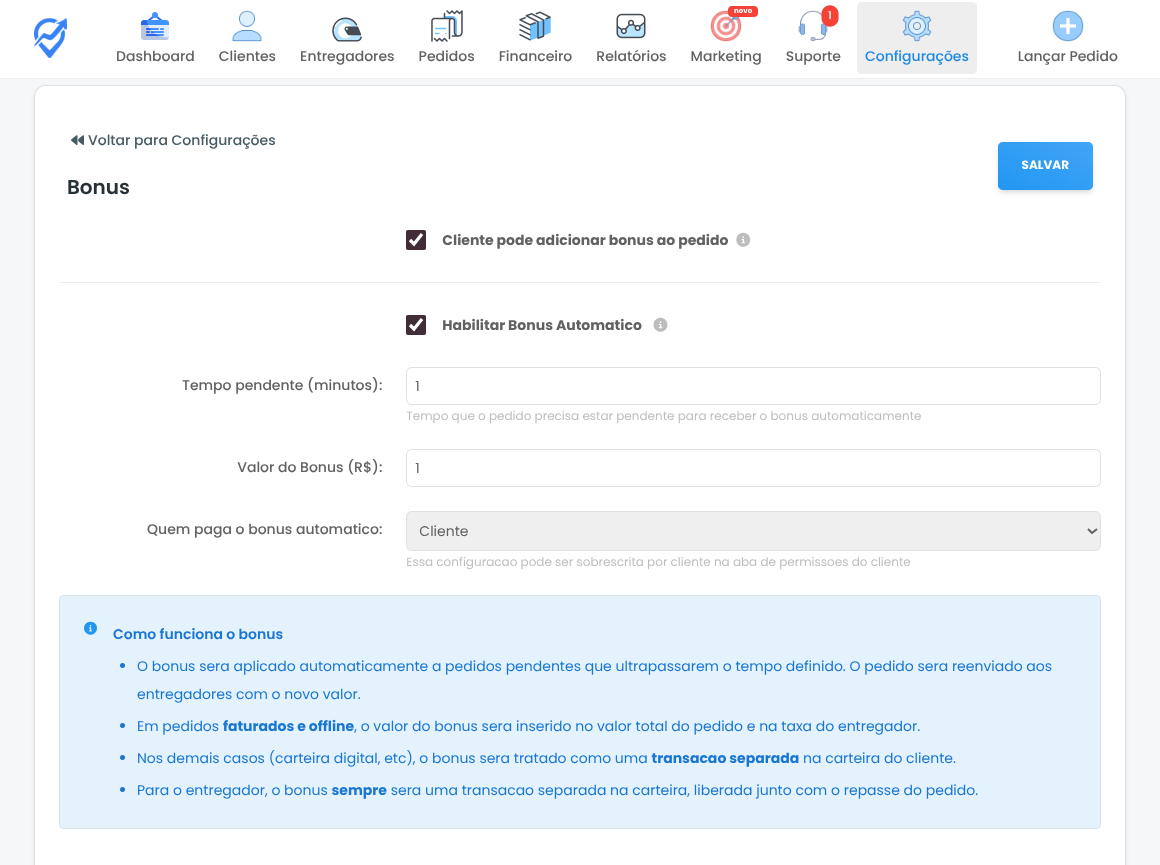Viewport: 1160px width, 865px height.
Task: Open Entregadores helmet icon
Action: [x=347, y=27]
